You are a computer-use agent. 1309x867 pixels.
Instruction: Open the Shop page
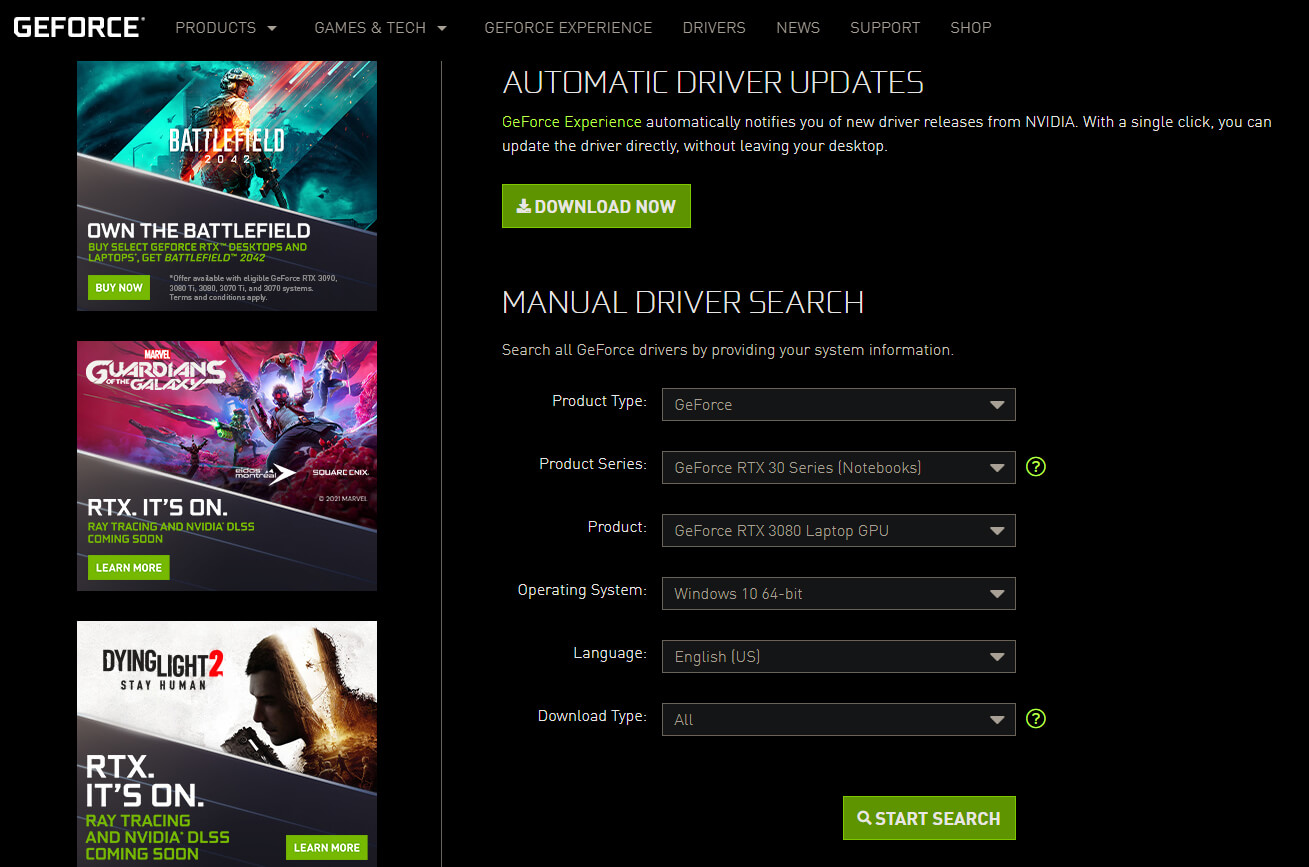pyautogui.click(x=971, y=28)
